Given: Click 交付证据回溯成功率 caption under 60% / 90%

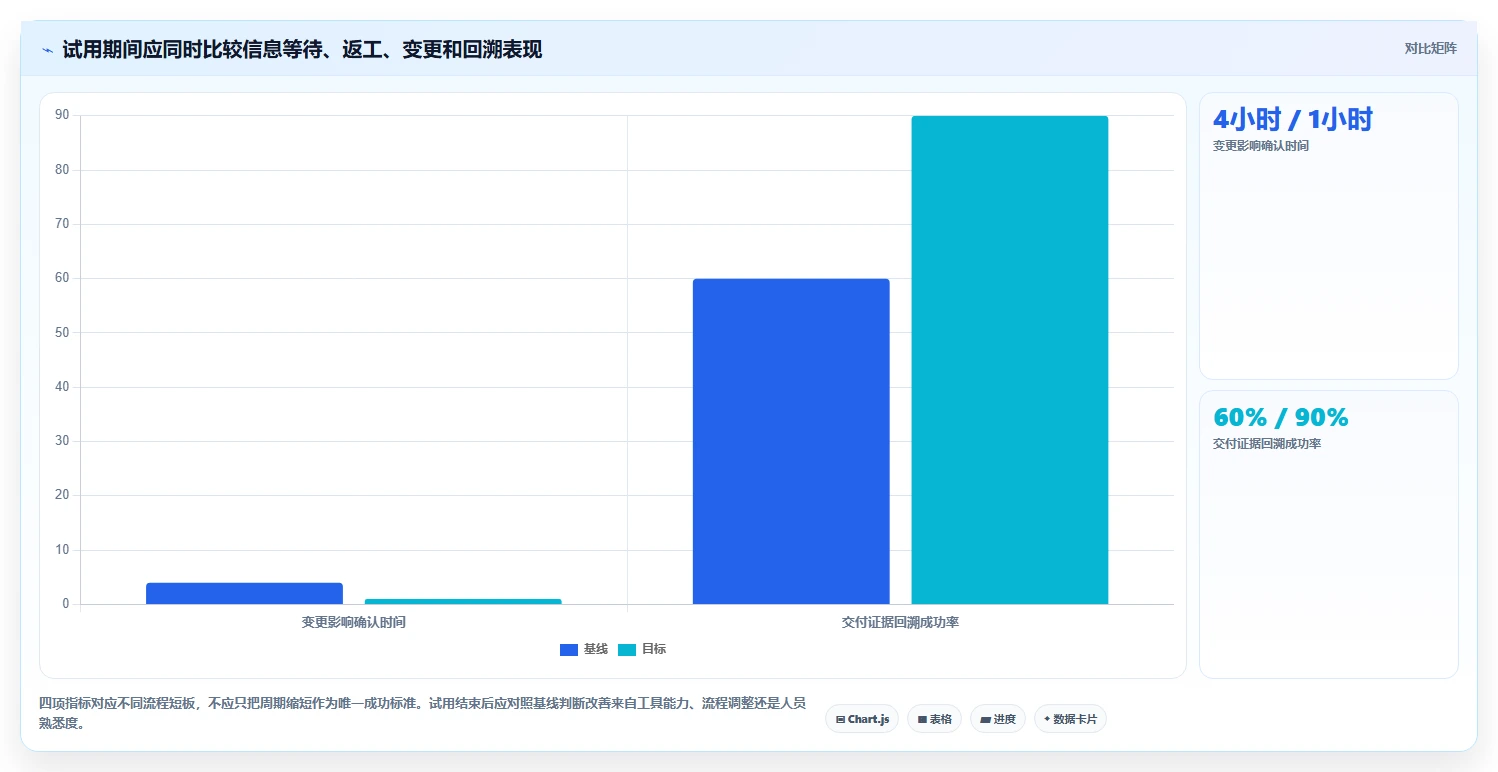Looking at the screenshot, I should [x=1267, y=444].
